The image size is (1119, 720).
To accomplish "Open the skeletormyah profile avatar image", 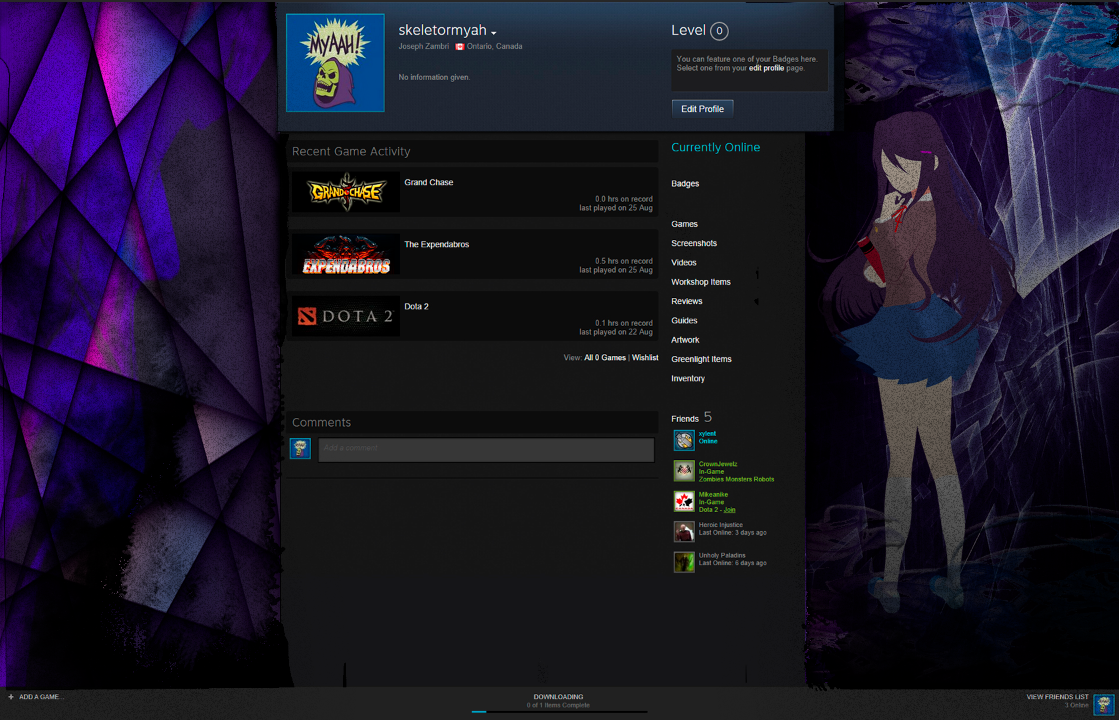I will tap(335, 63).
